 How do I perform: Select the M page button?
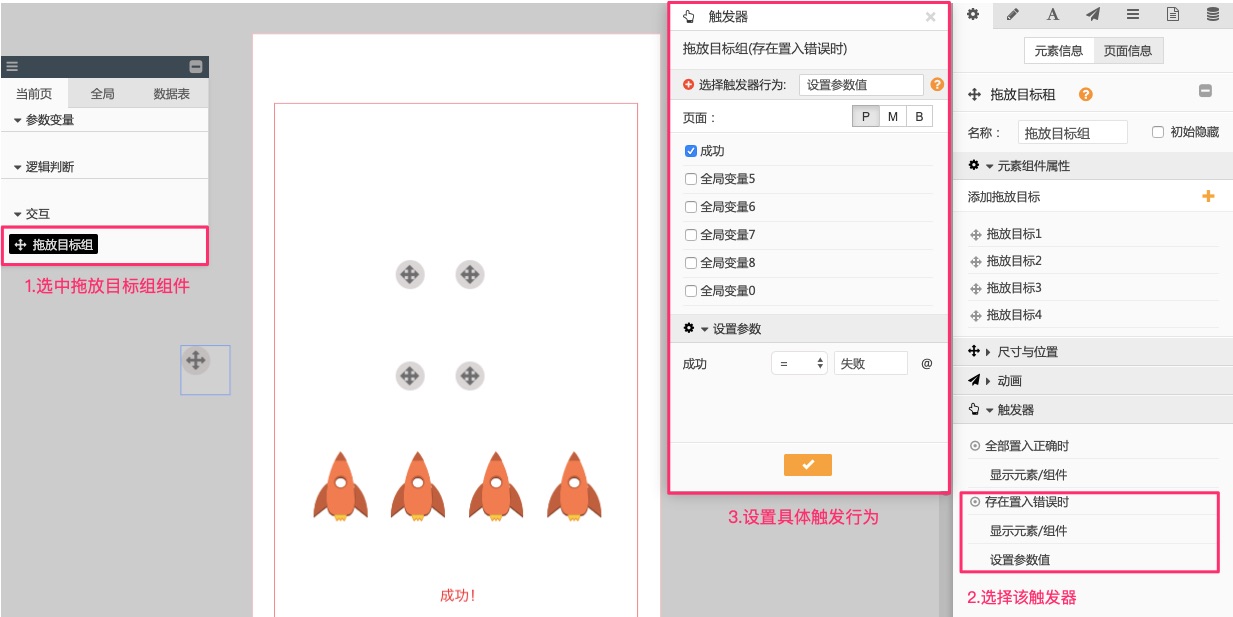pos(892,117)
